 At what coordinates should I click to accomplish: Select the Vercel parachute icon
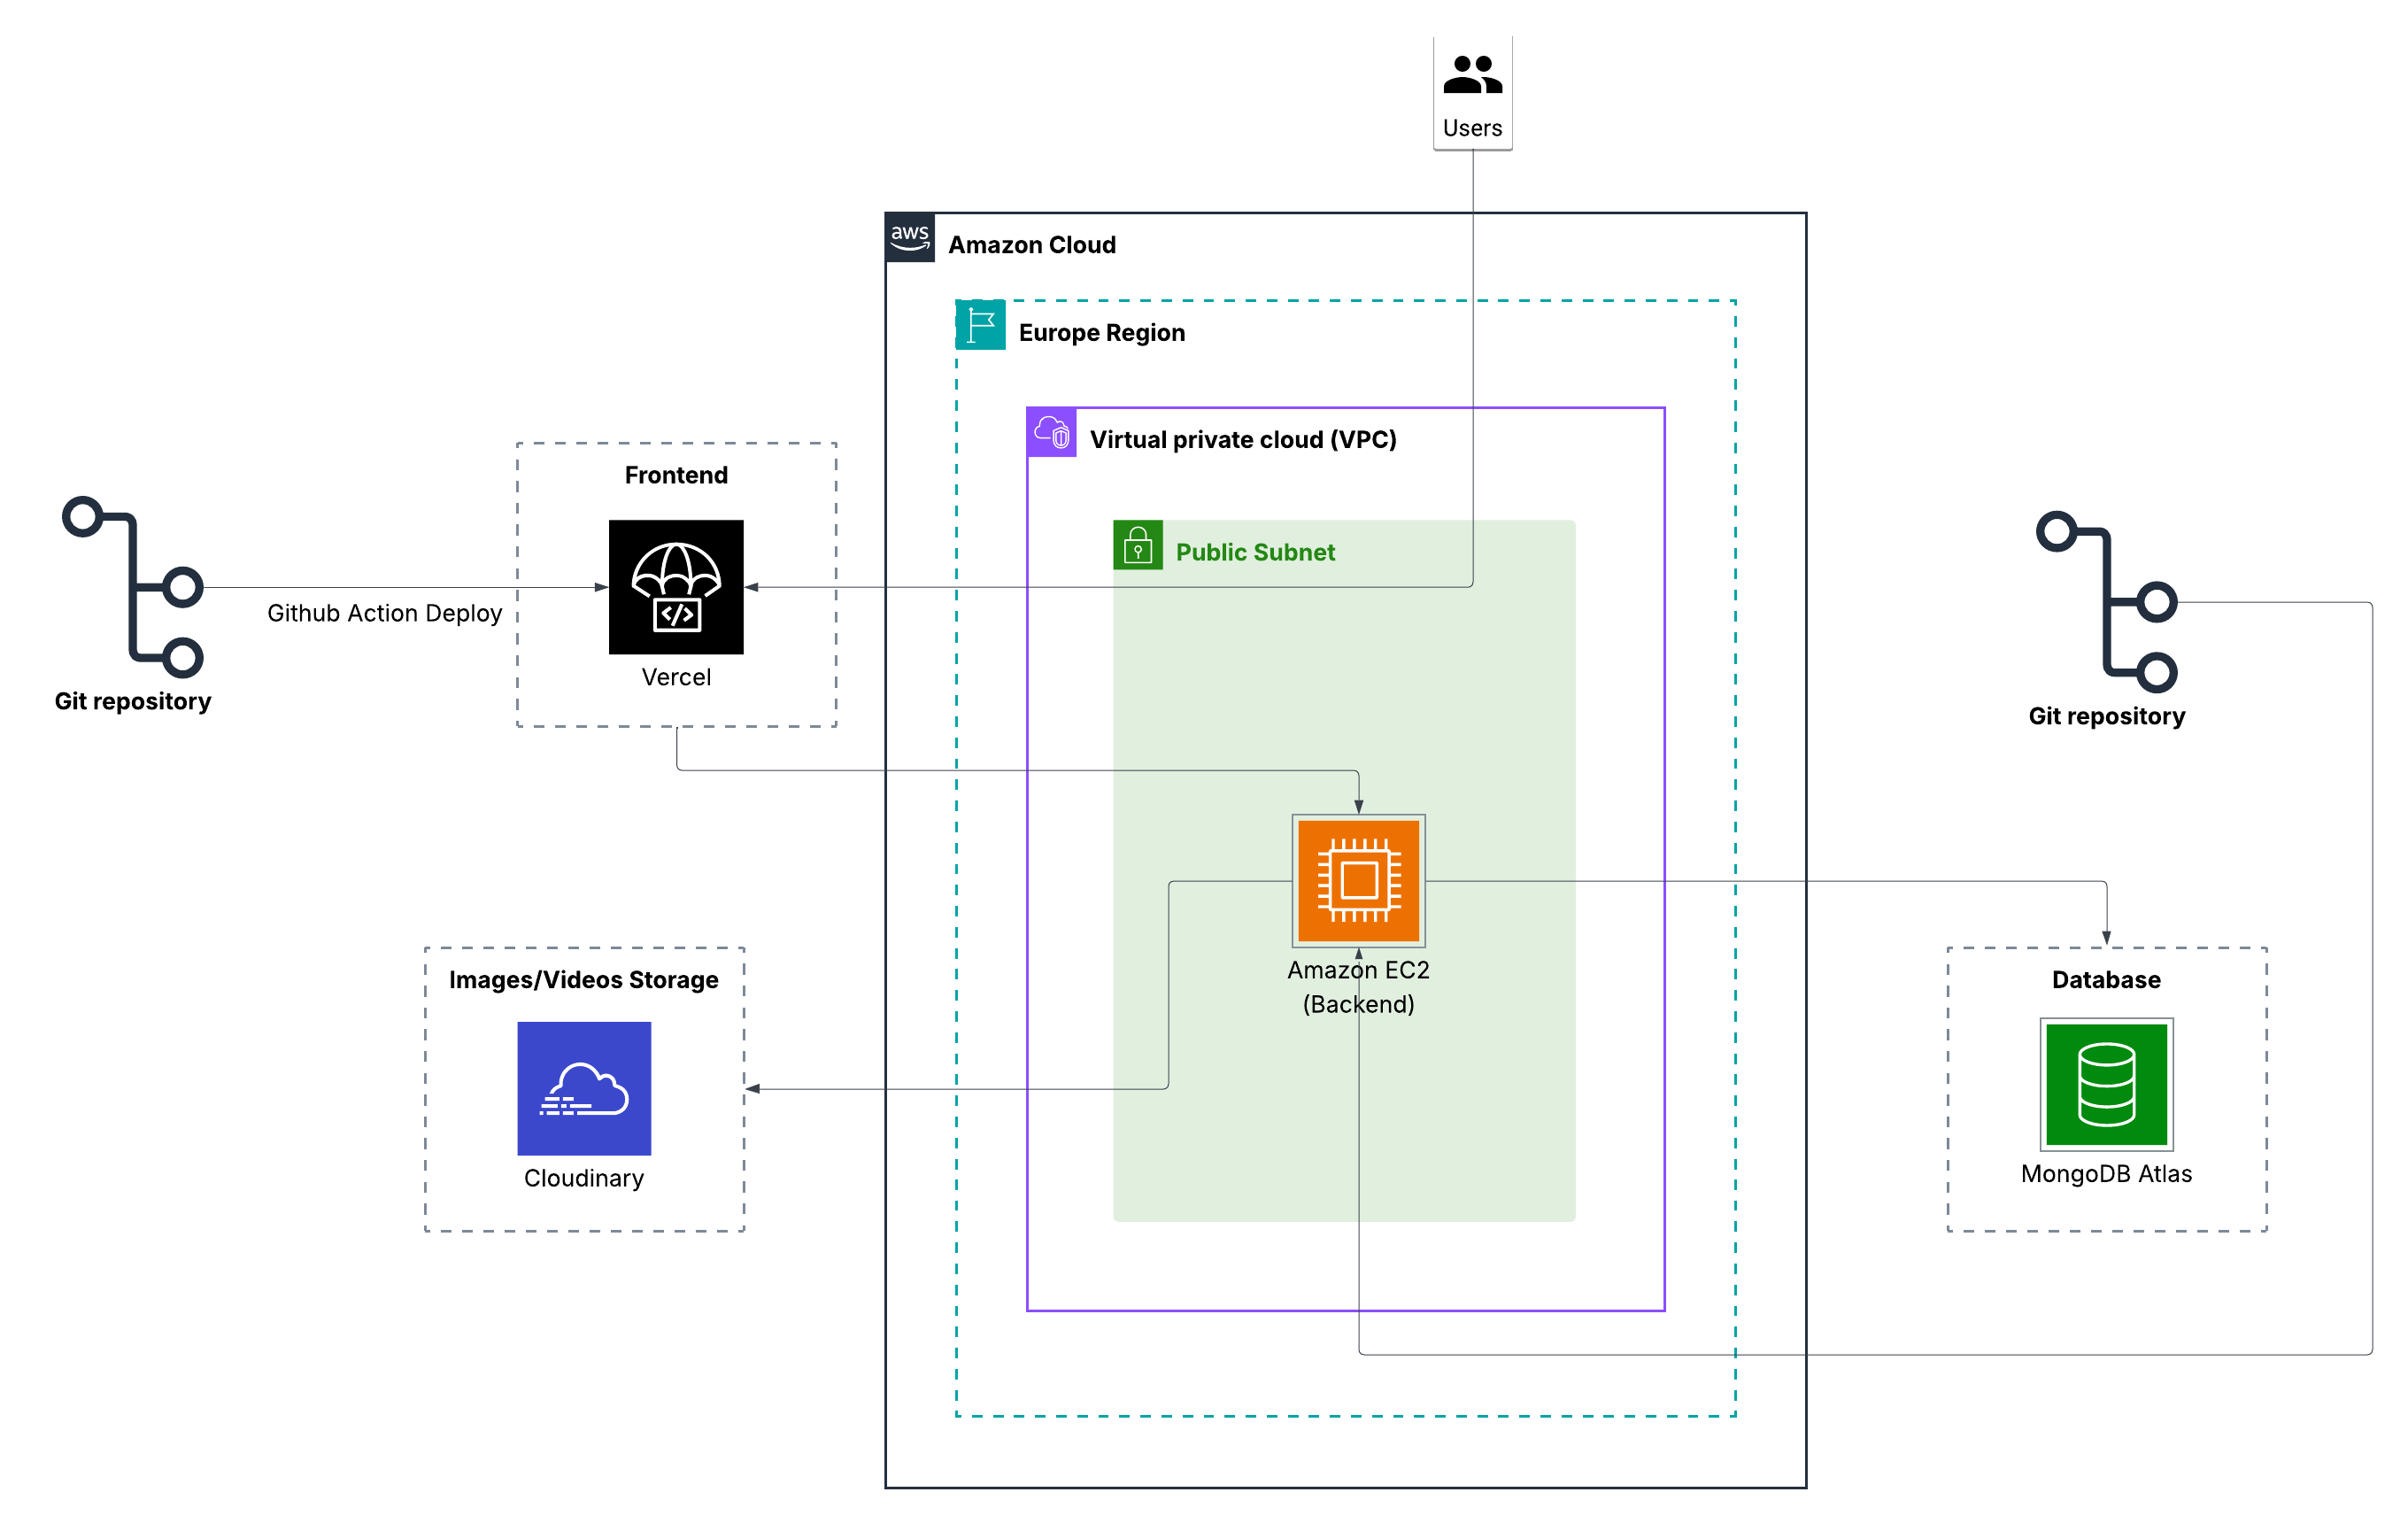(x=676, y=587)
